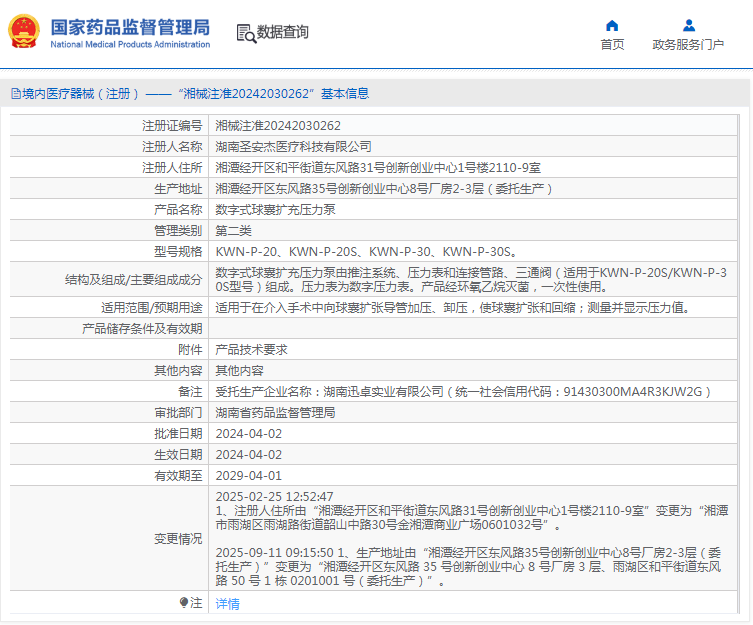Select expiry date 2029-04-01
Screen dimensions: 753x625
pyautogui.click(x=249, y=476)
